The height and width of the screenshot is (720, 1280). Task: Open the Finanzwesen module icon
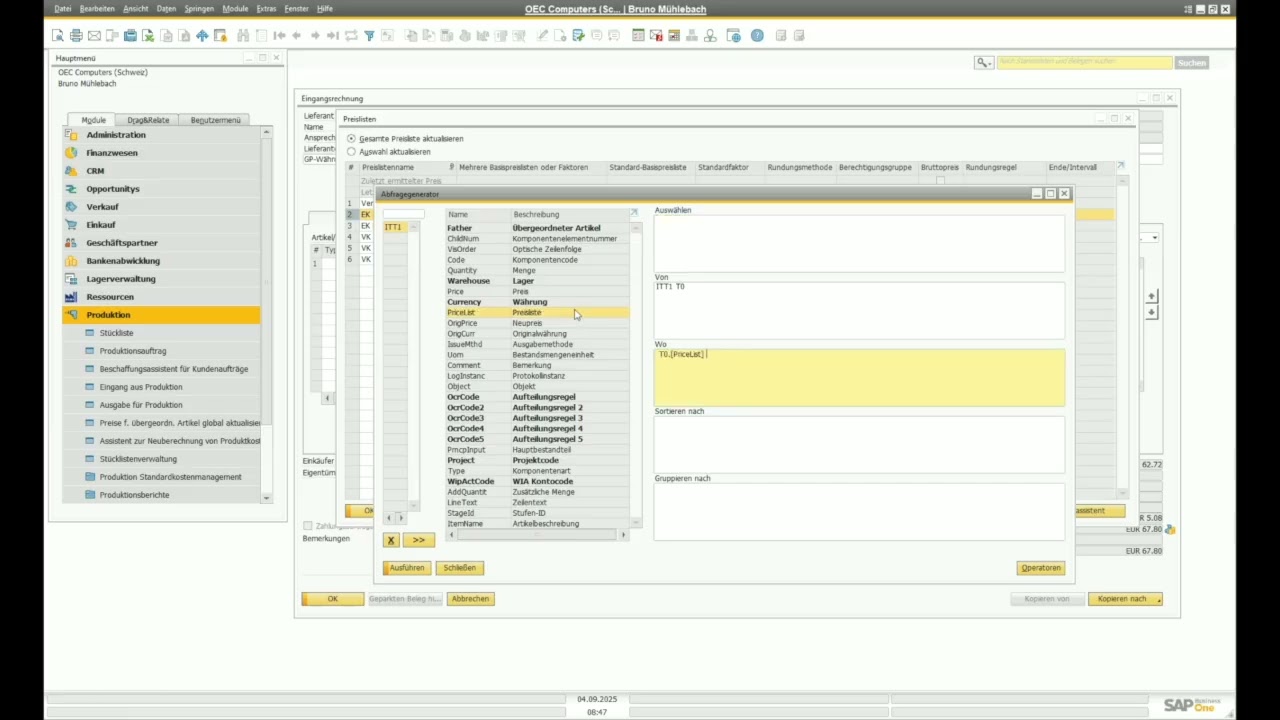tap(71, 153)
